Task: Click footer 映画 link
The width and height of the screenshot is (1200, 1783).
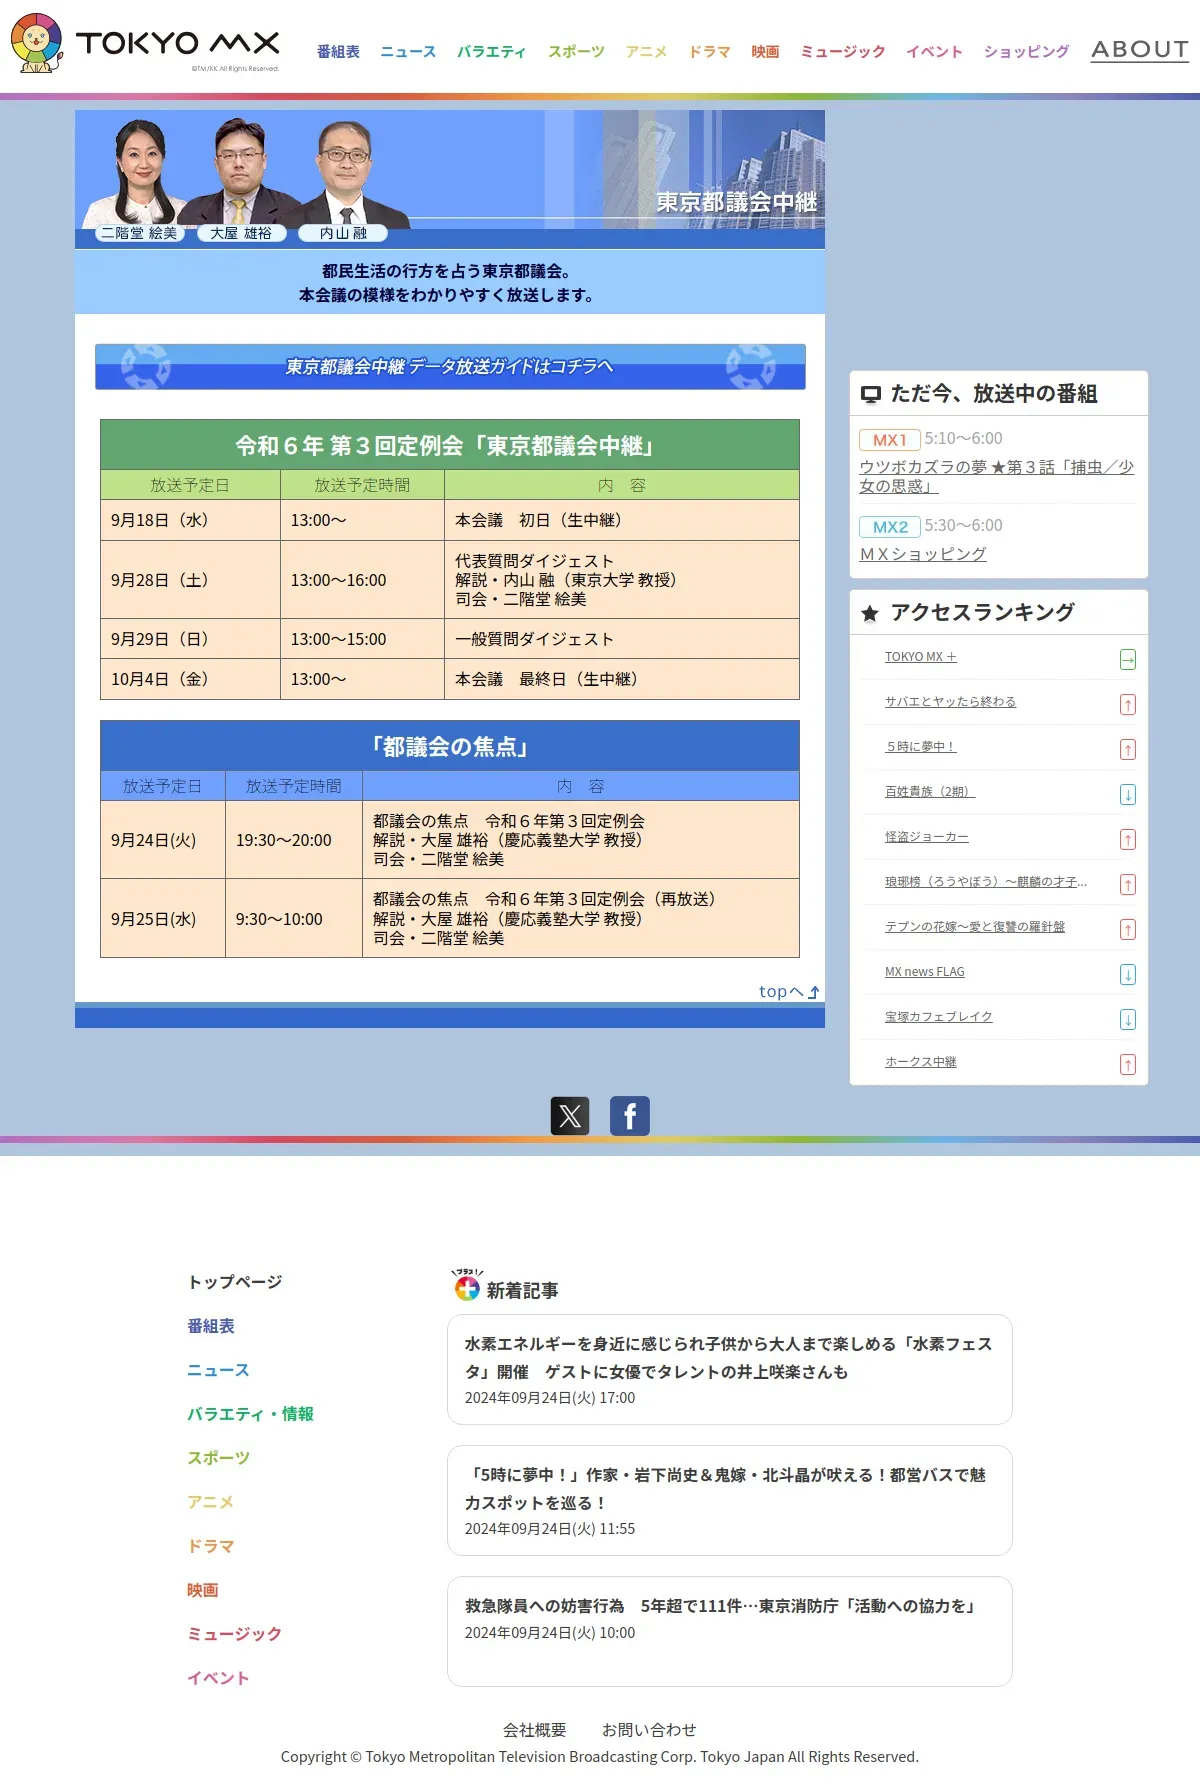Action: (x=203, y=1590)
